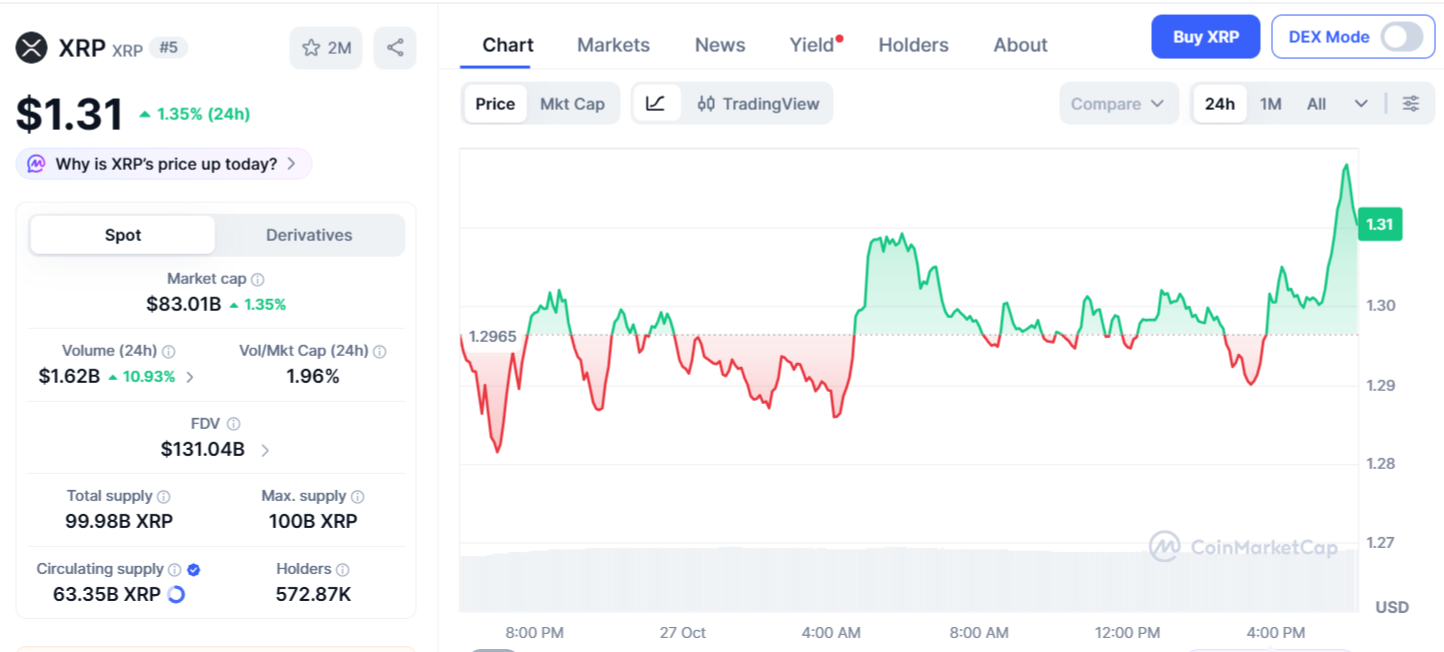Image resolution: width=1444 pixels, height=652 pixels.
Task: Click the circulating supply progress ring
Action: click(x=176, y=594)
